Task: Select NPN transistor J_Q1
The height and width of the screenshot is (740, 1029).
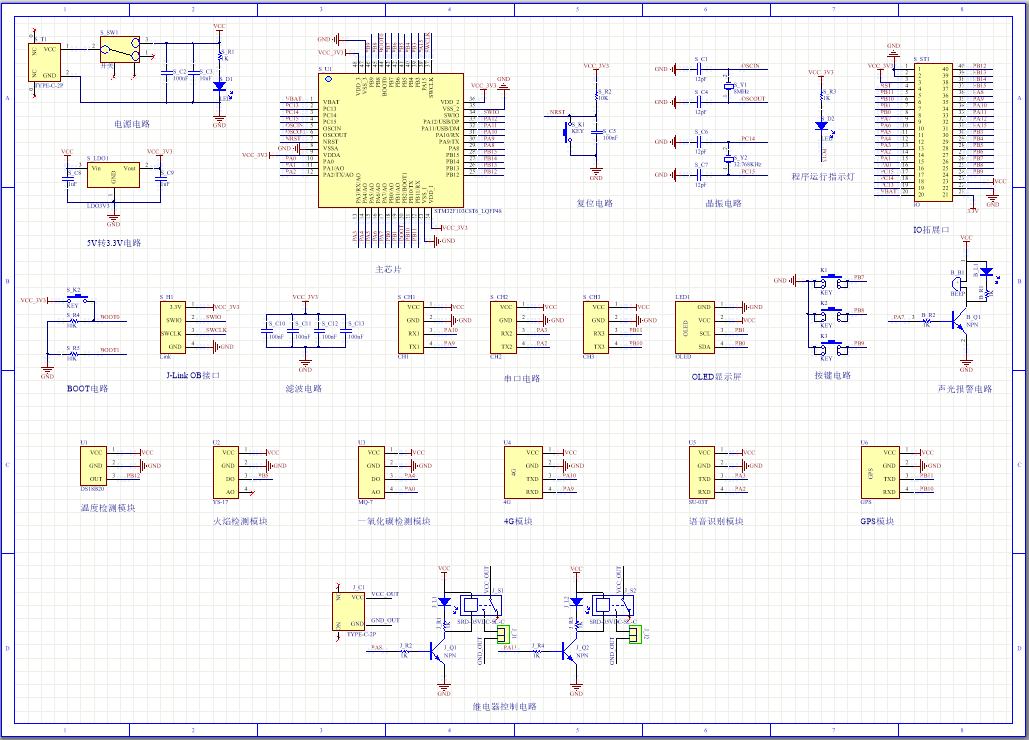Action: tap(438, 651)
